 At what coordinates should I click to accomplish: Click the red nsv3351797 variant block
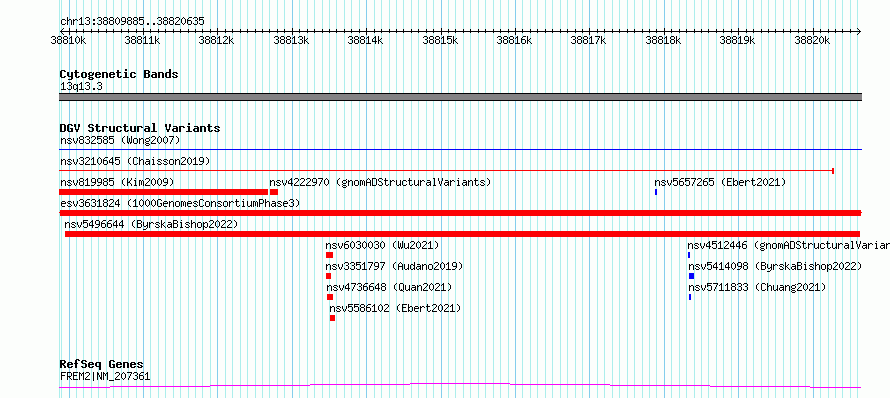[328, 276]
